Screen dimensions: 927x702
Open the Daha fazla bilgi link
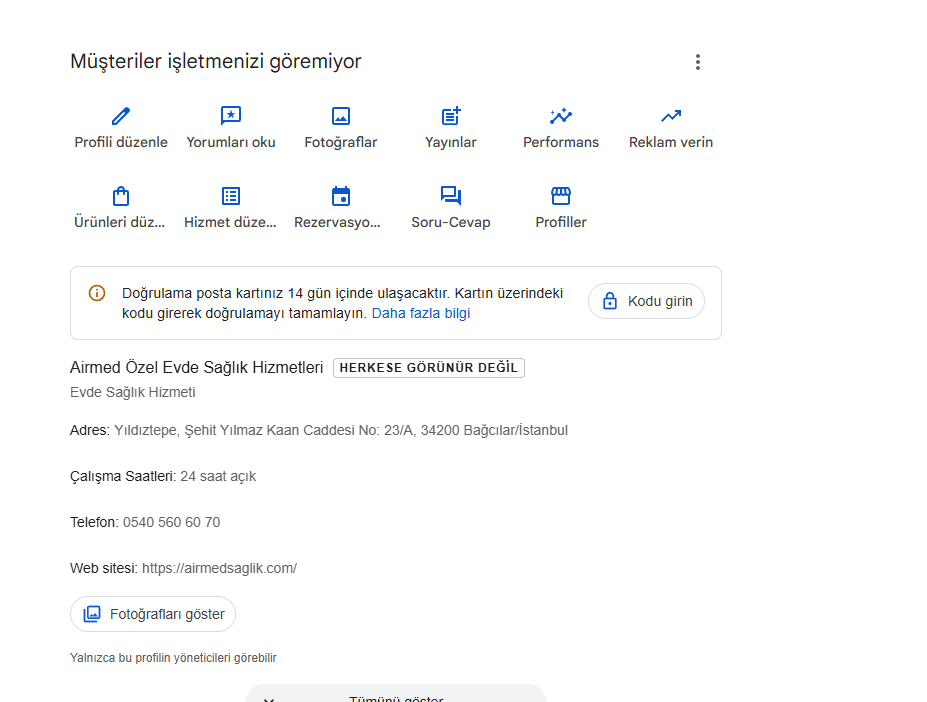point(421,313)
